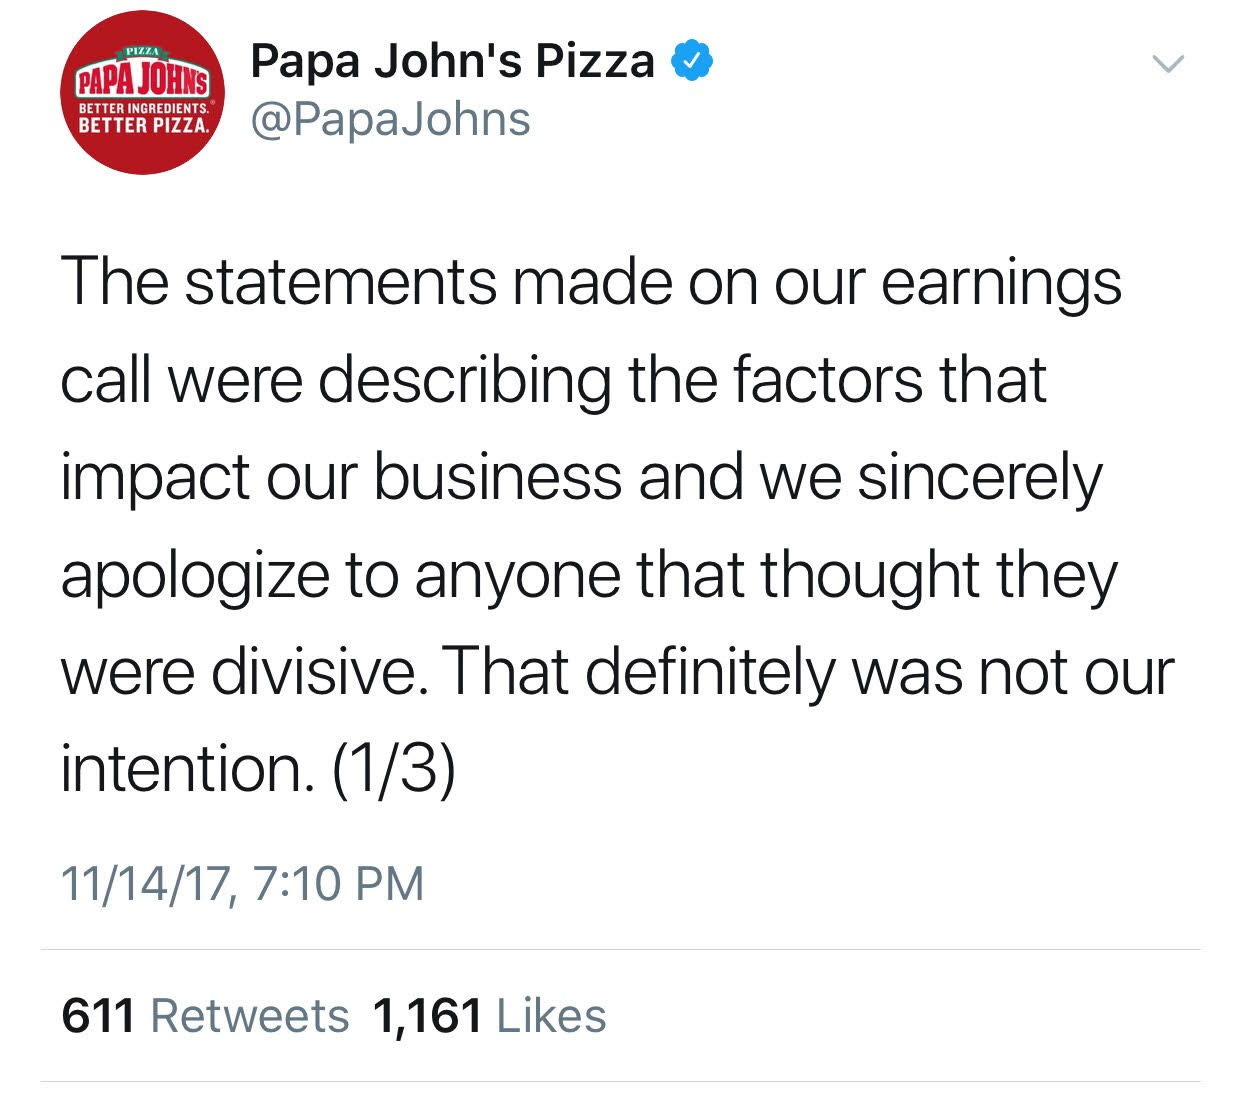Image resolution: width=1242 pixels, height=1094 pixels.
Task: Click the BETTER PIZZA text in the avatar
Action: coord(144,127)
